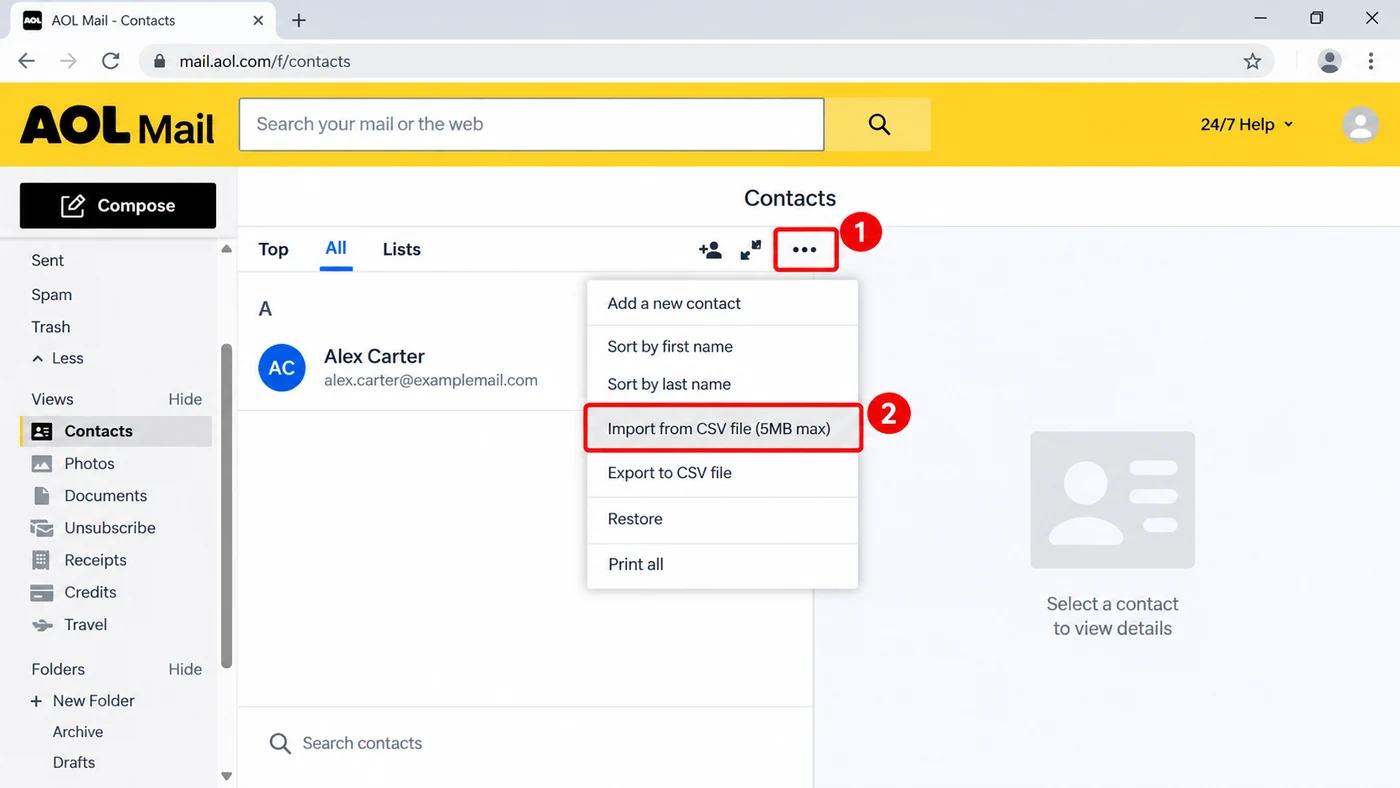Click the lock site info icon
1400x788 pixels.
[159, 61]
